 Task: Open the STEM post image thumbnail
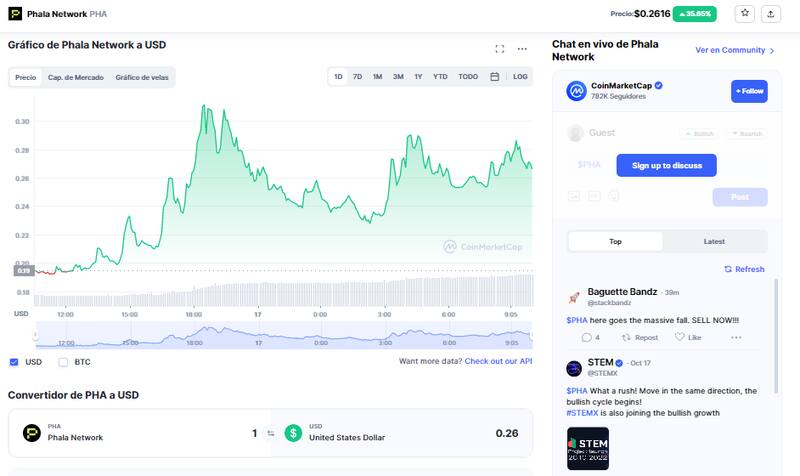[x=588, y=449]
